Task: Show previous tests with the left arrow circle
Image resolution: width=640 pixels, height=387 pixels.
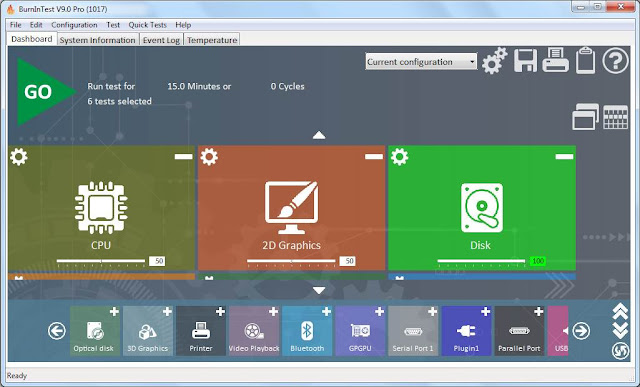Action: coord(57,331)
